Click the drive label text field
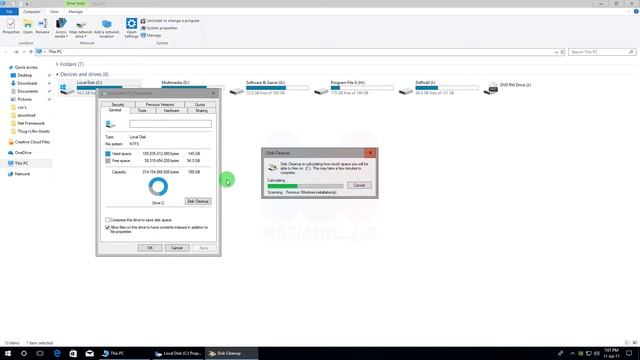Screen dimensions: 640x360 (x=171, y=124)
